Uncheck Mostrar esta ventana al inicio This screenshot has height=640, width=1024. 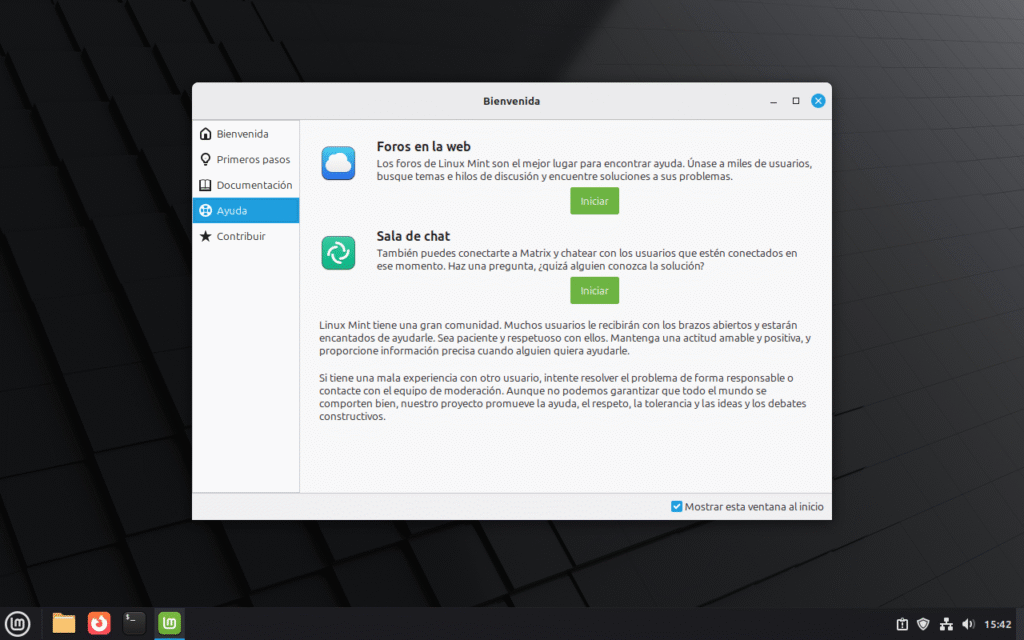677,507
